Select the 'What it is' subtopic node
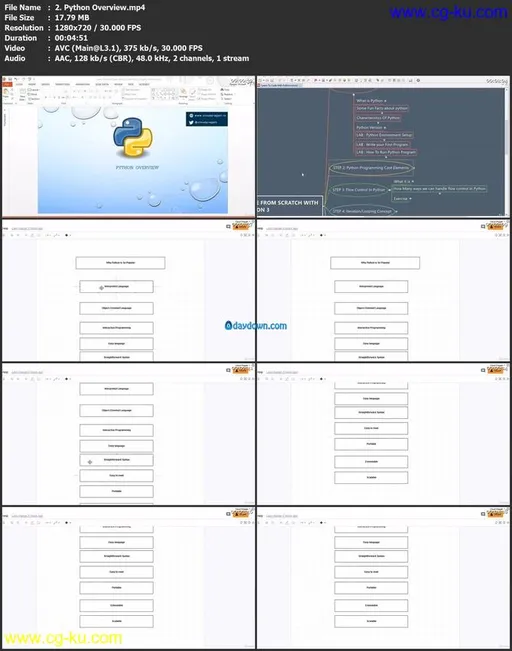This screenshot has width=512, height=651. click(402, 181)
